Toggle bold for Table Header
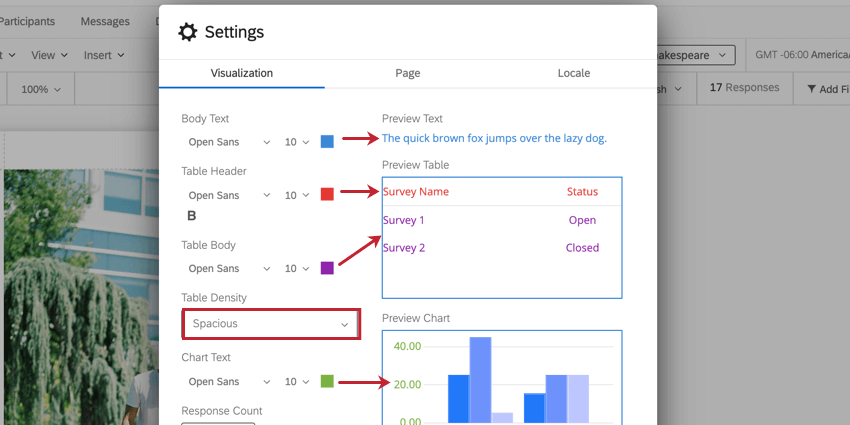 click(x=191, y=216)
